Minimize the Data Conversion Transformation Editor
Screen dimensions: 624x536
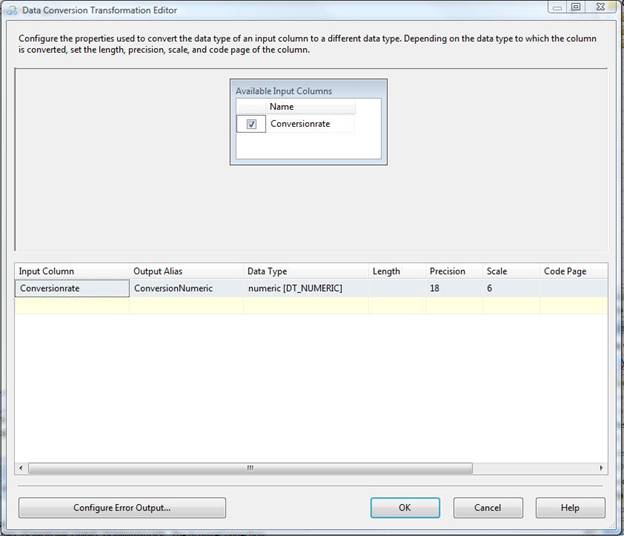[x=557, y=7]
